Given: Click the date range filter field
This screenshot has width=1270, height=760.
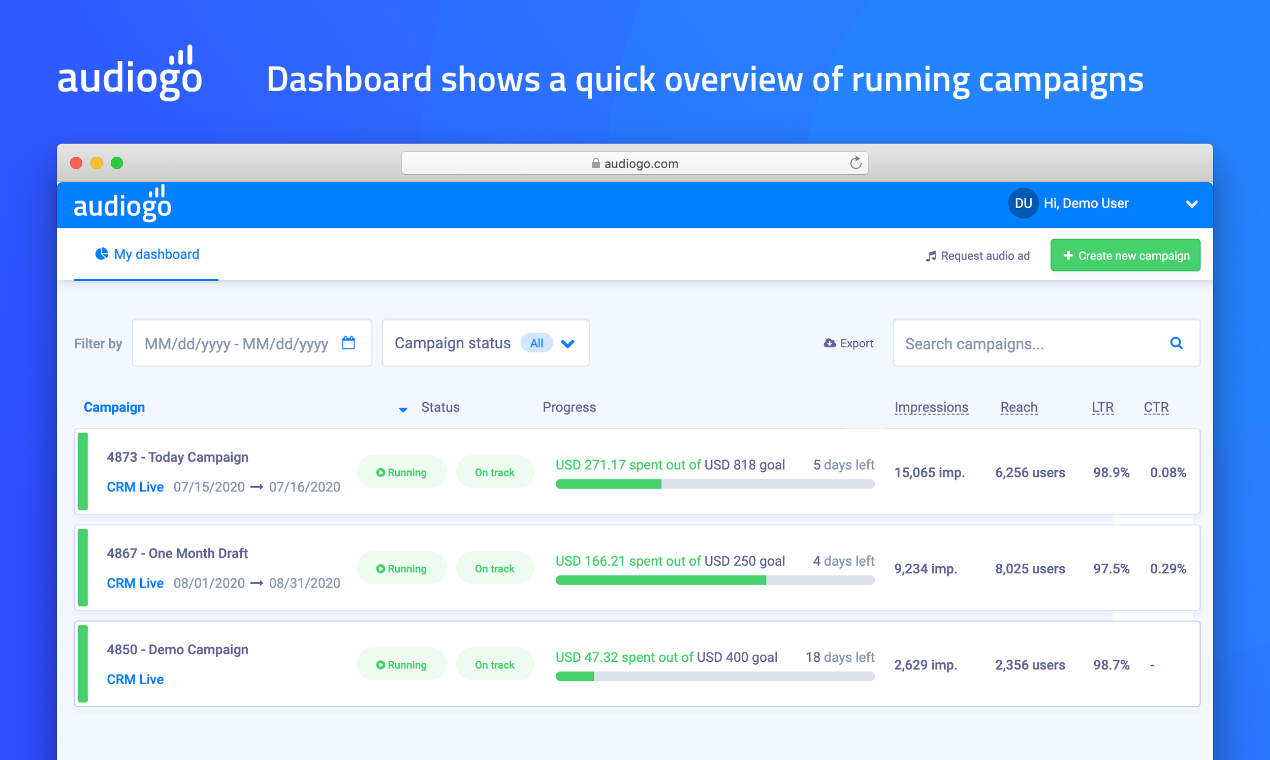Looking at the screenshot, I should pyautogui.click(x=252, y=343).
